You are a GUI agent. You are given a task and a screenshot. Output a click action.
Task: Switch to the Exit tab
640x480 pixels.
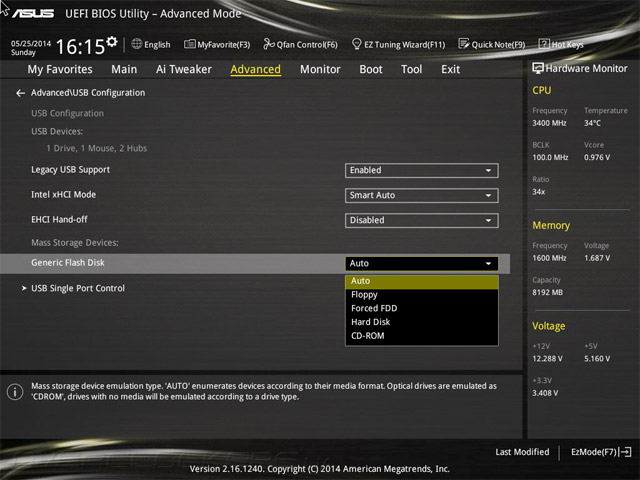pos(451,69)
